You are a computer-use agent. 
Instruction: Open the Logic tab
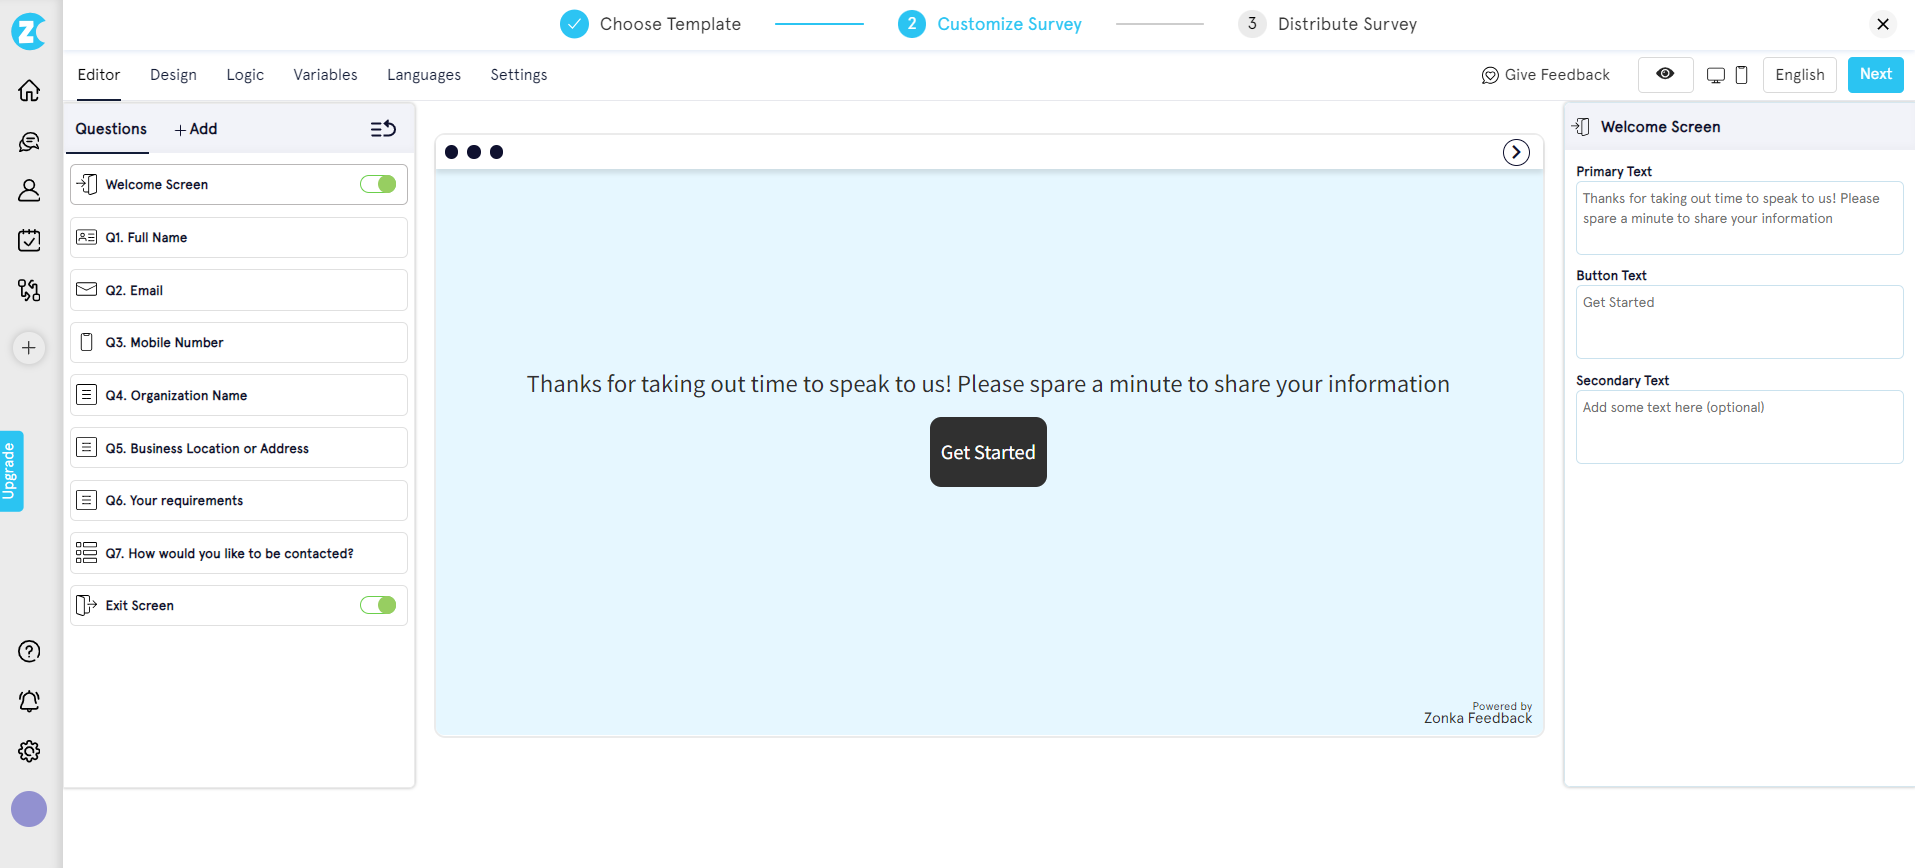pyautogui.click(x=245, y=75)
